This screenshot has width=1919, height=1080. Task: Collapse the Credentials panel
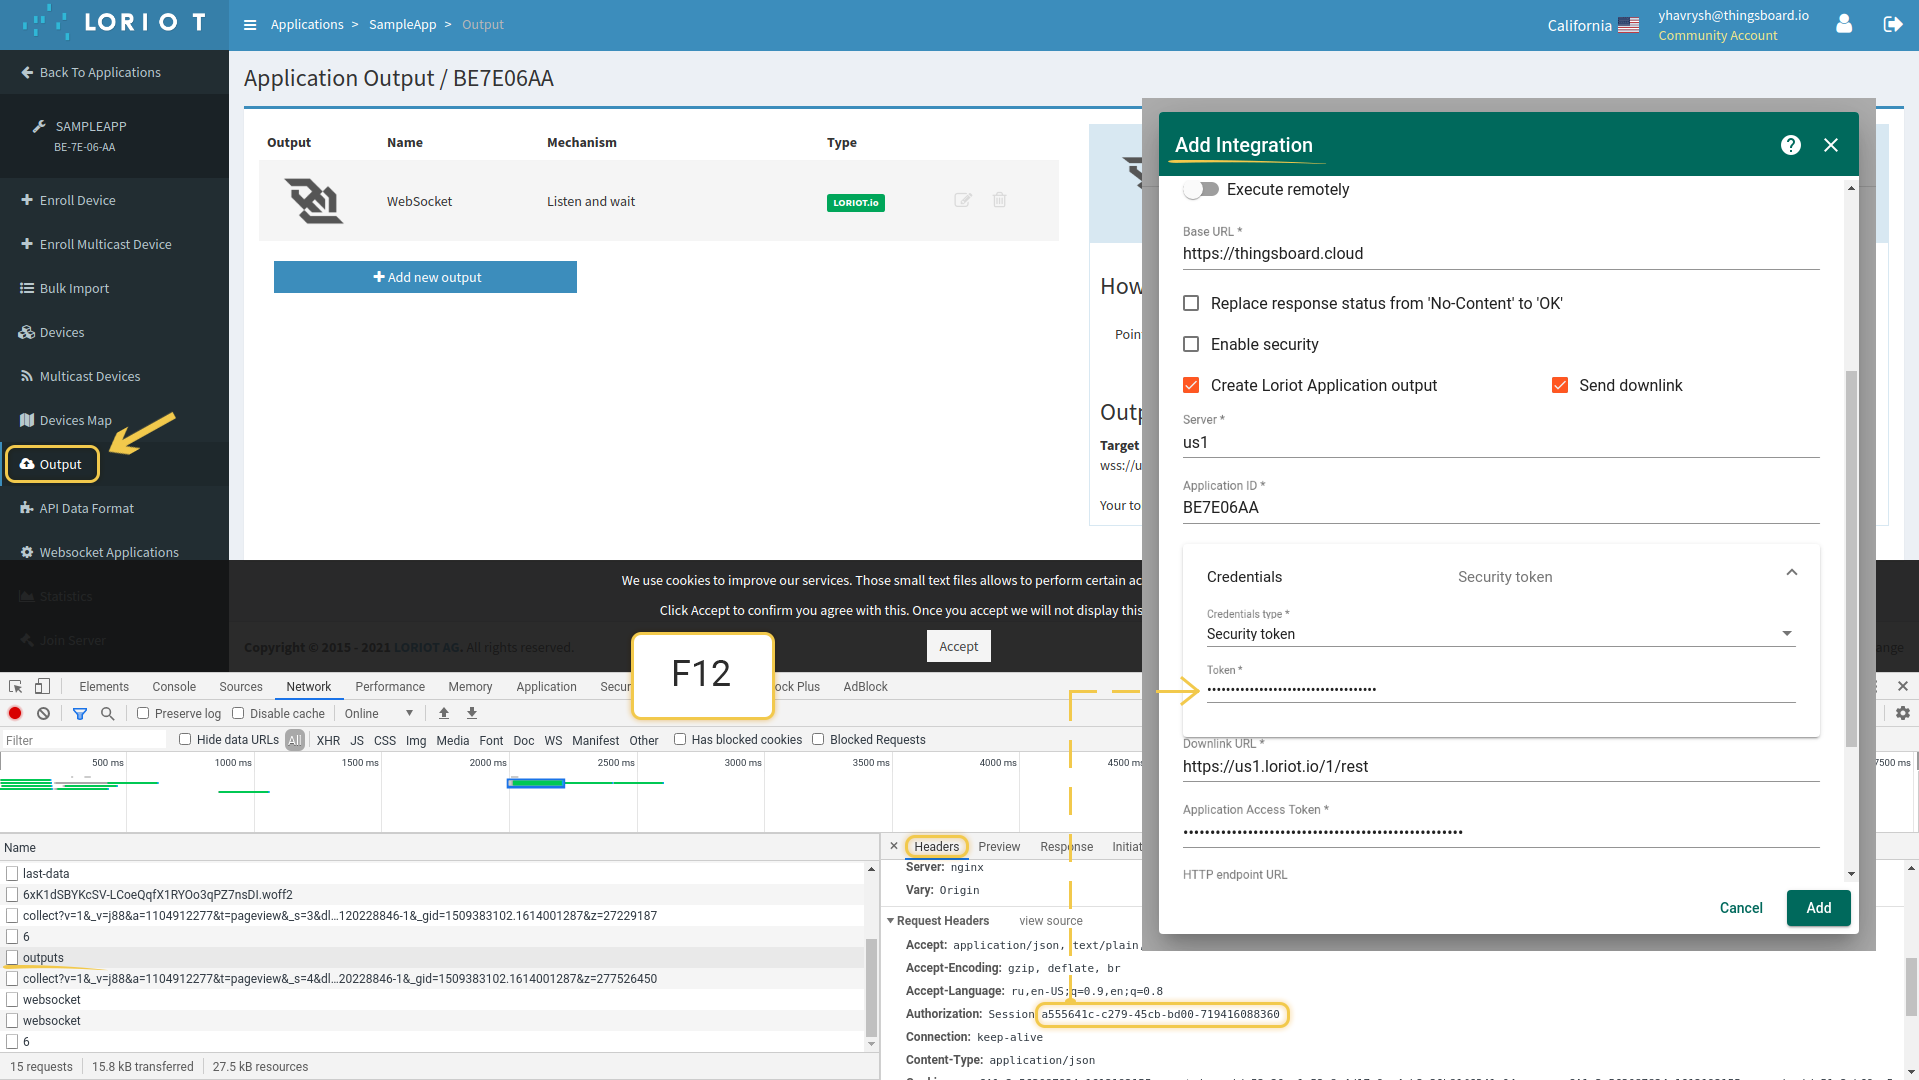[x=1791, y=573]
